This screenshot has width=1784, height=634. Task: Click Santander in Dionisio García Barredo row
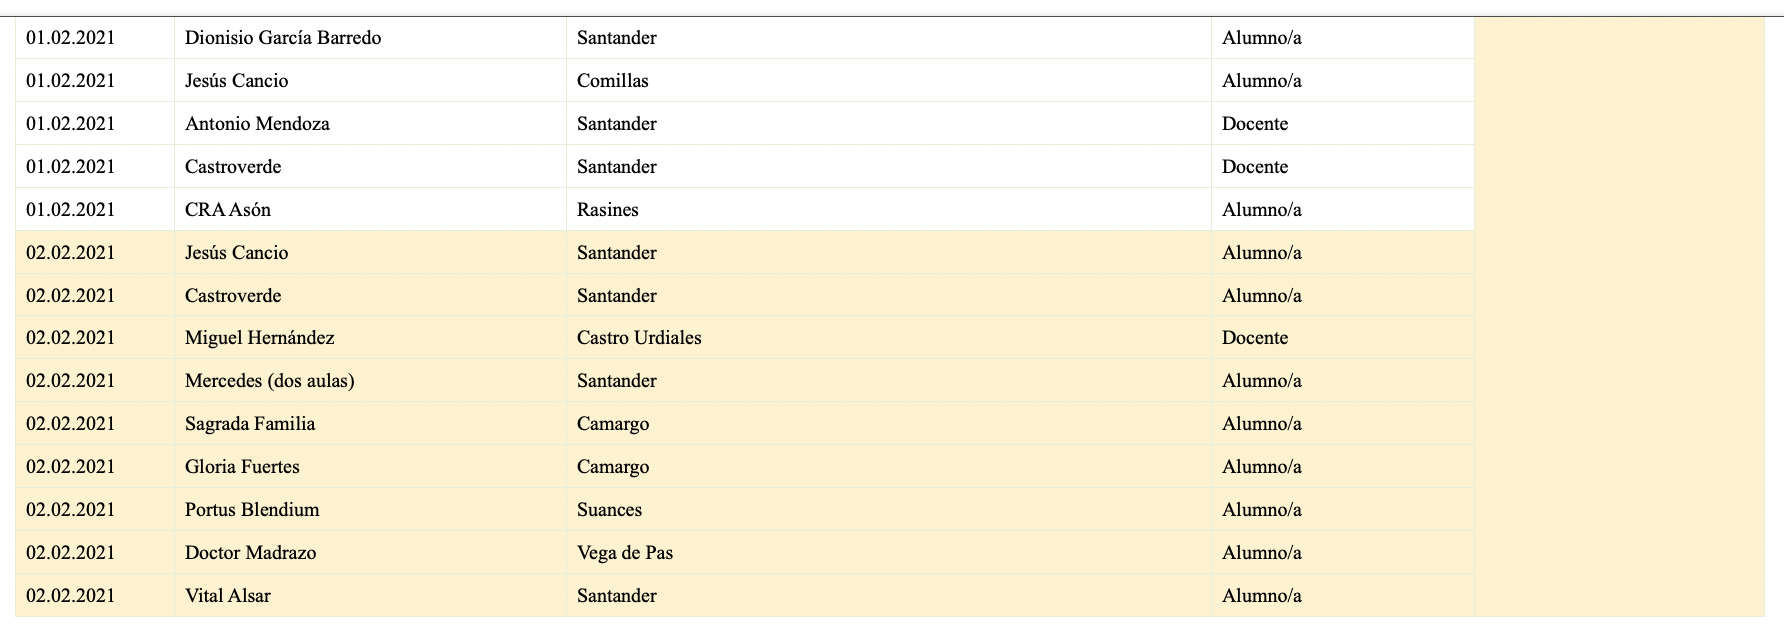click(x=617, y=38)
